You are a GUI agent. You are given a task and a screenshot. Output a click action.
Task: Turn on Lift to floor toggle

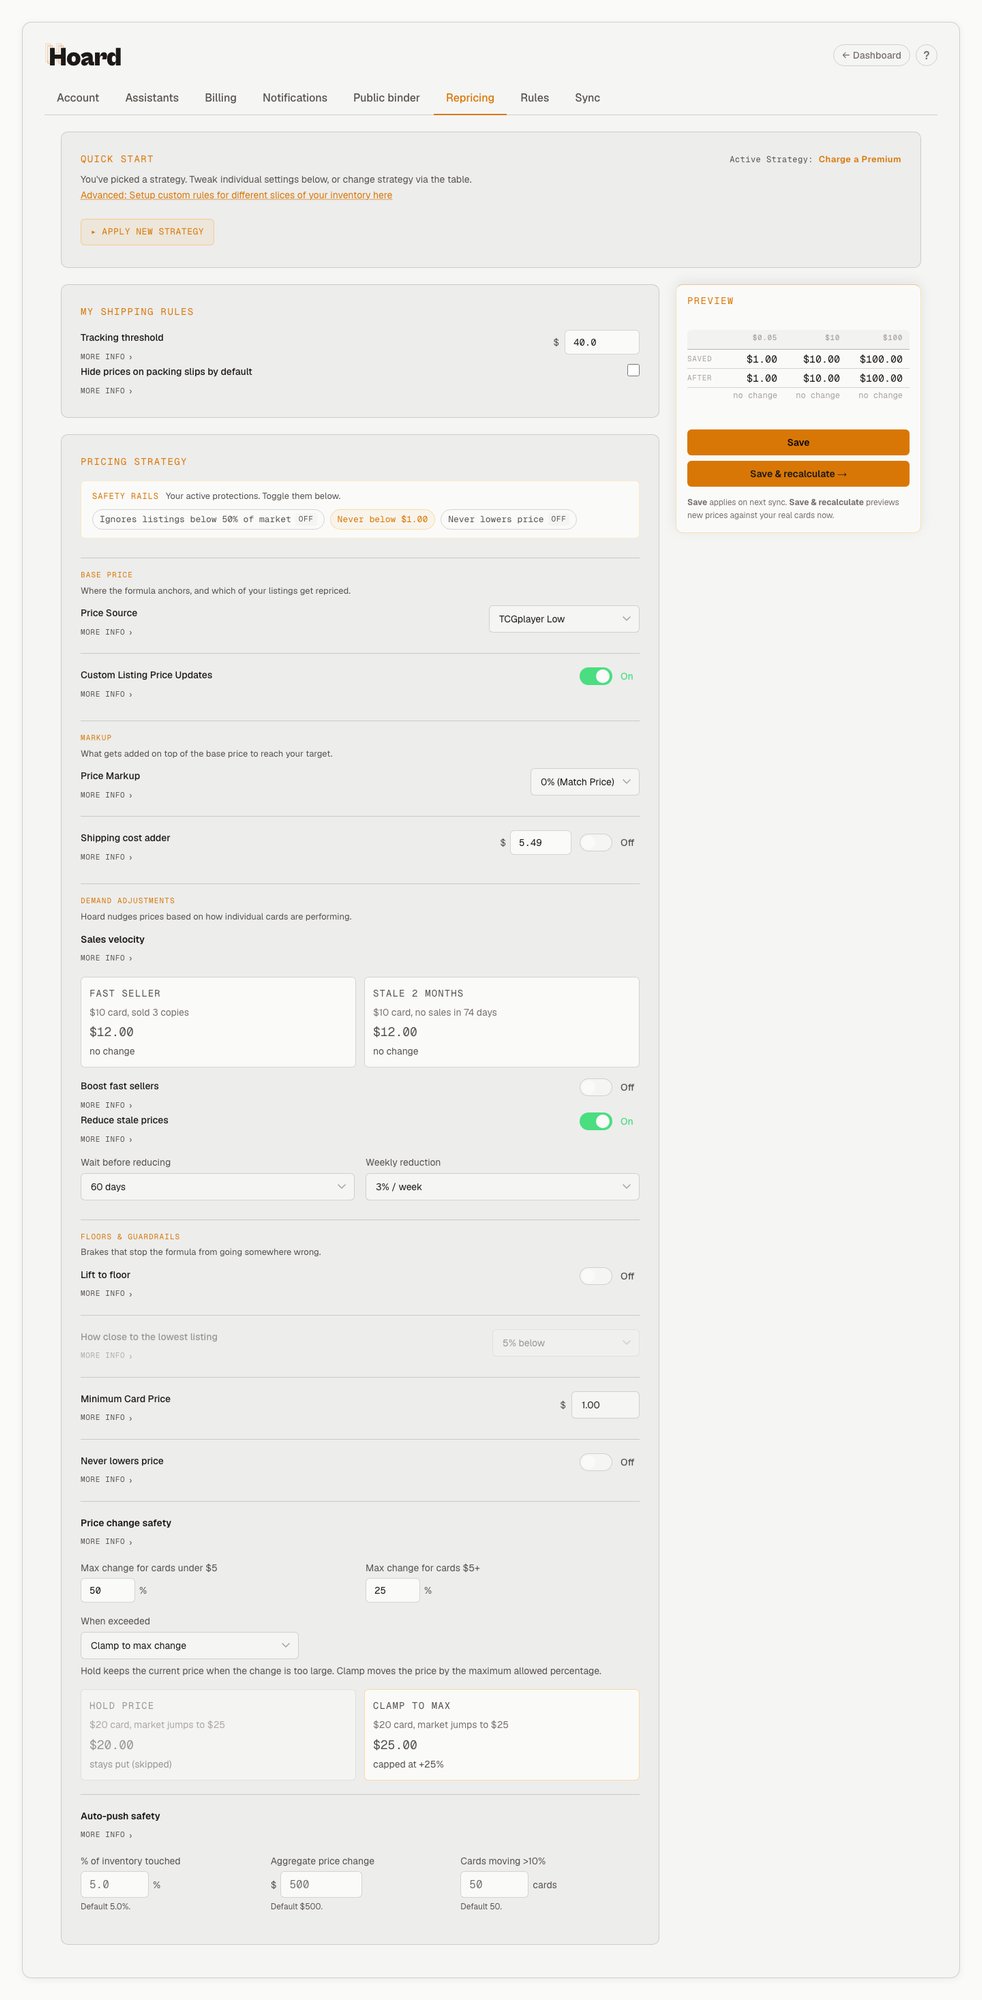pos(596,1276)
